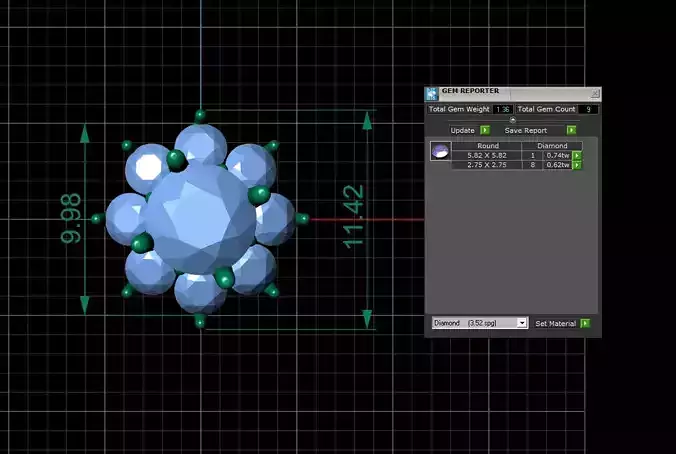Image resolution: width=676 pixels, height=454 pixels.
Task: Click the quantity 8 cell in the 2.75 row
Action: 532,165
